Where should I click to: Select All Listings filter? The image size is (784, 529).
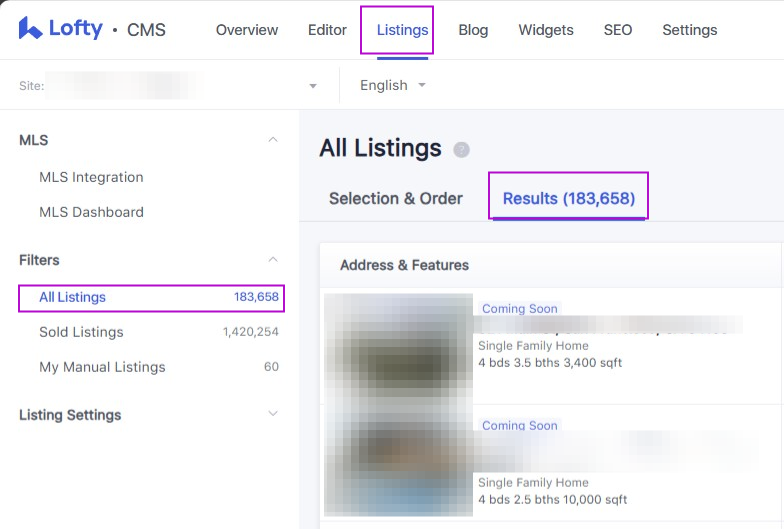pyautogui.click(x=151, y=298)
